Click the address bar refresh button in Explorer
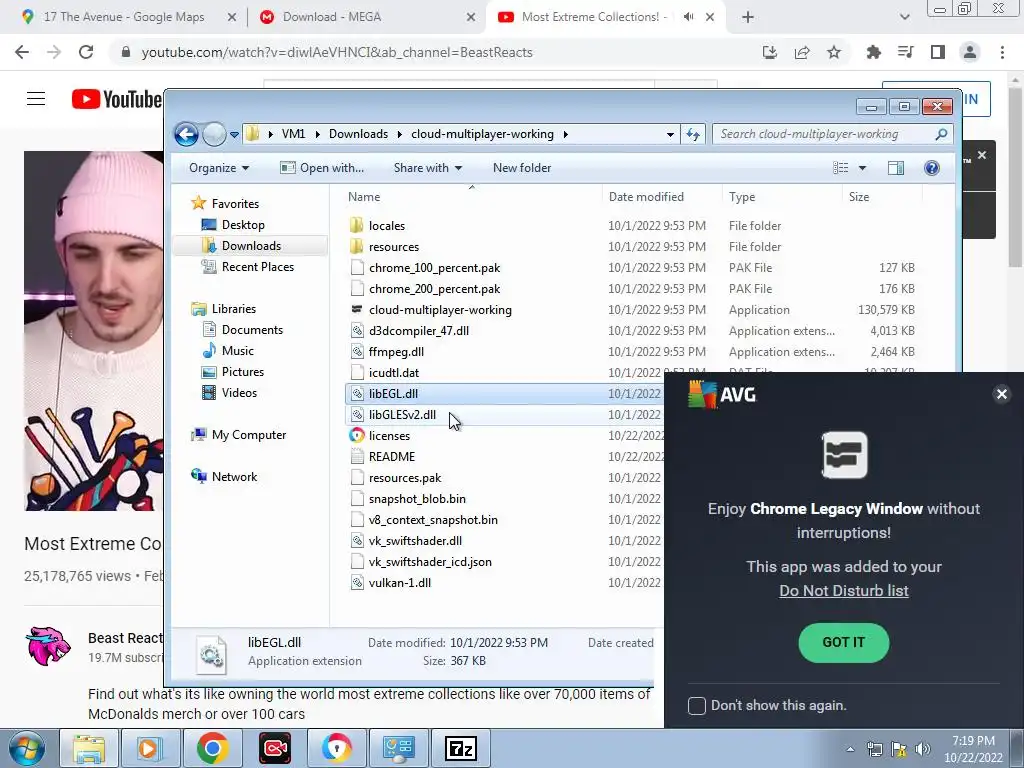The height and width of the screenshot is (768, 1024). click(x=692, y=135)
